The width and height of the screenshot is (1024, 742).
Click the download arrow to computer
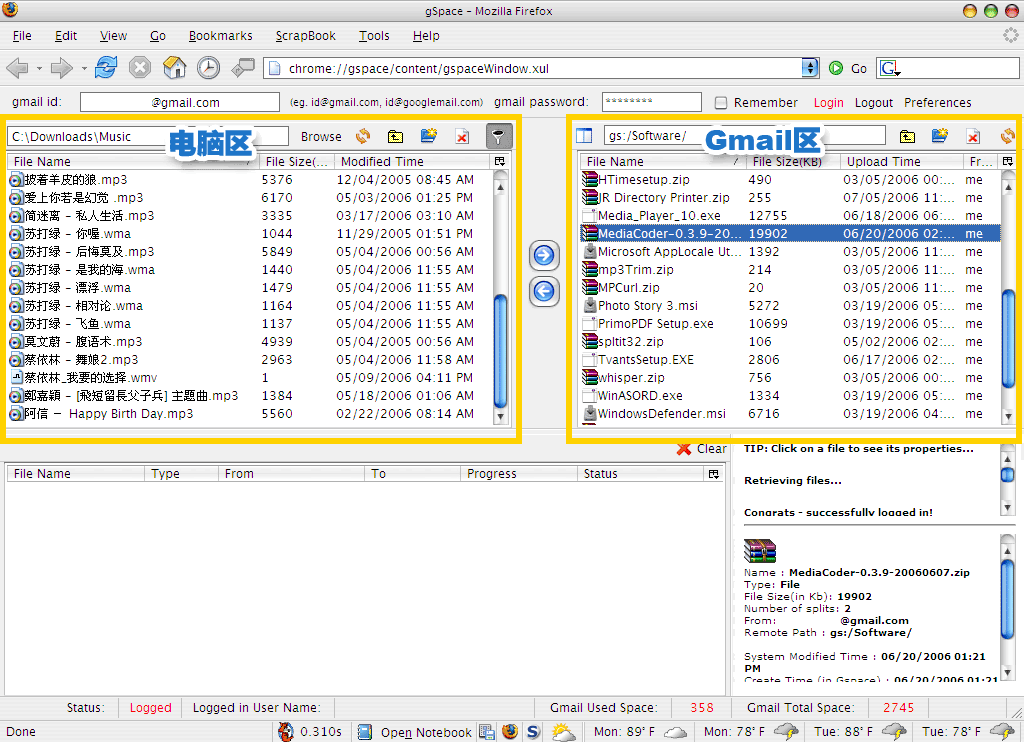coord(544,291)
